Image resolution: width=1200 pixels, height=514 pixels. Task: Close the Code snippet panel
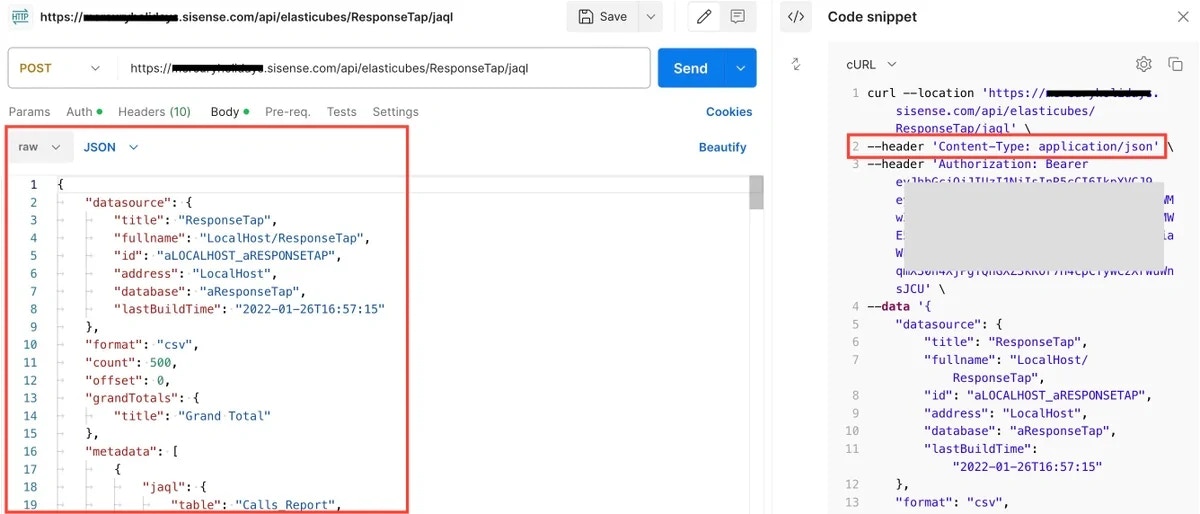coord(1182,16)
